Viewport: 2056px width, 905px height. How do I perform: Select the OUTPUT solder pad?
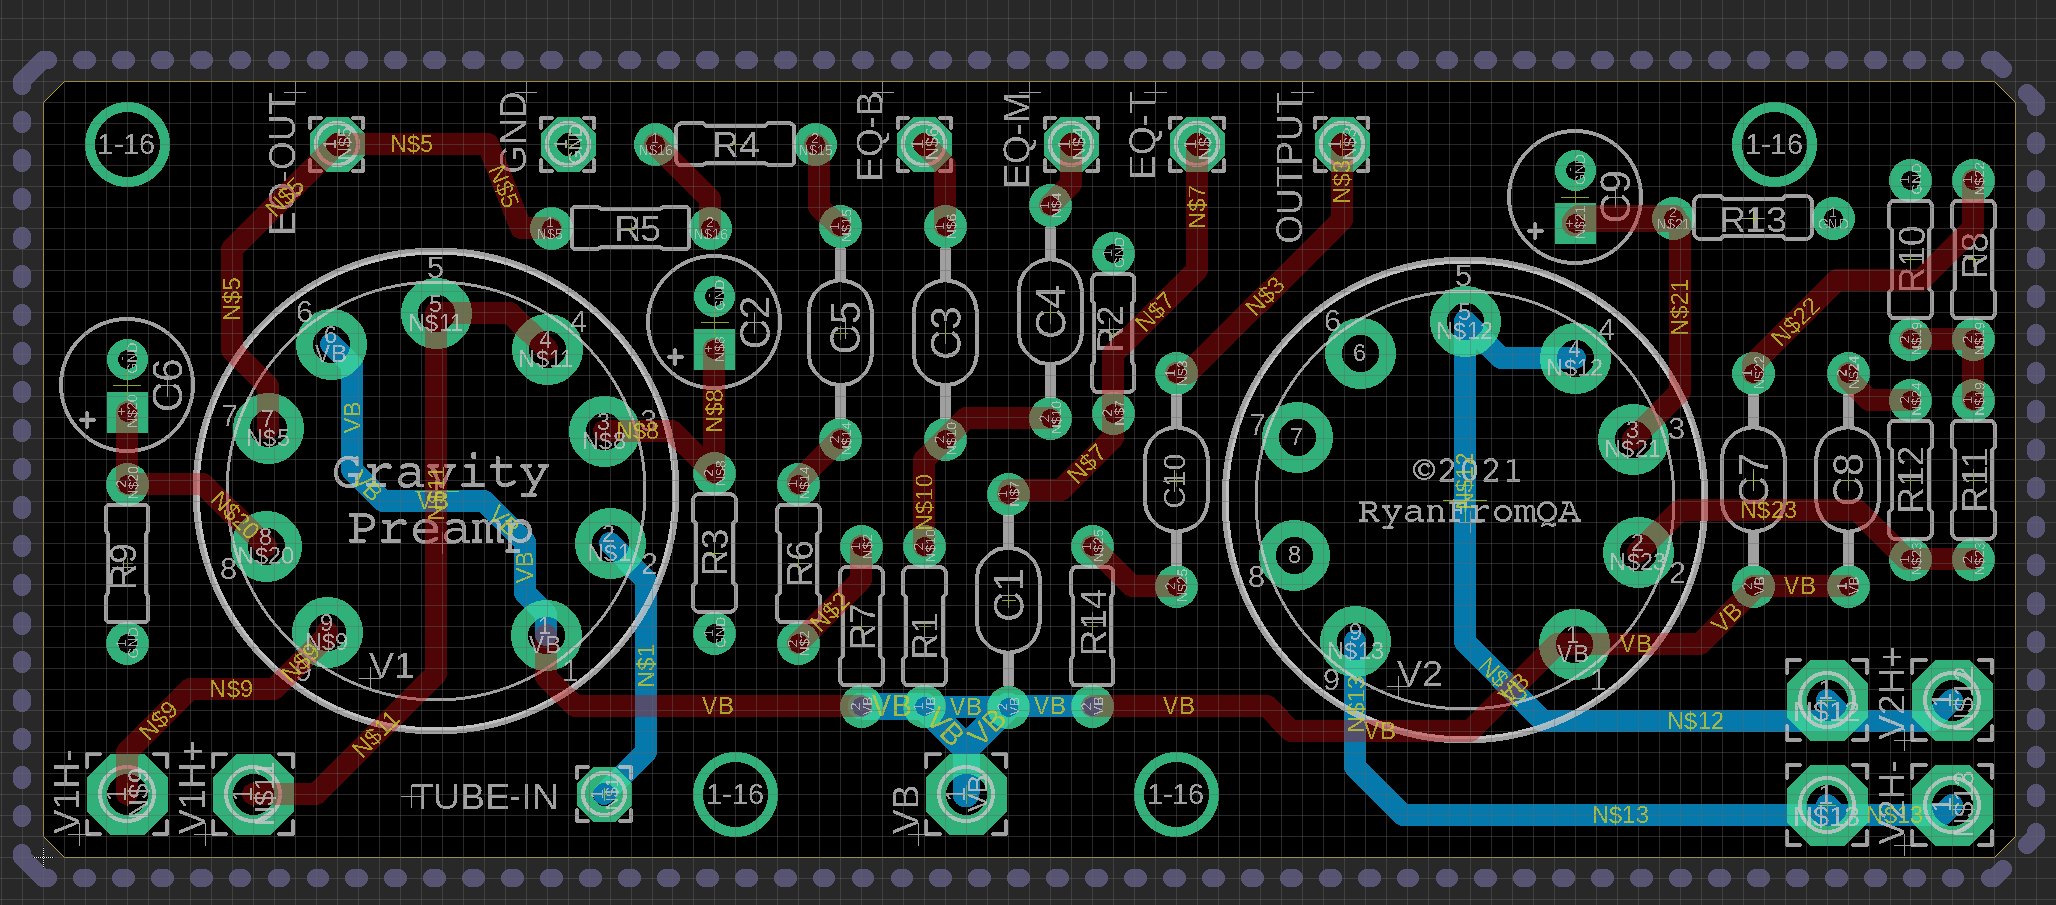click(x=1341, y=144)
